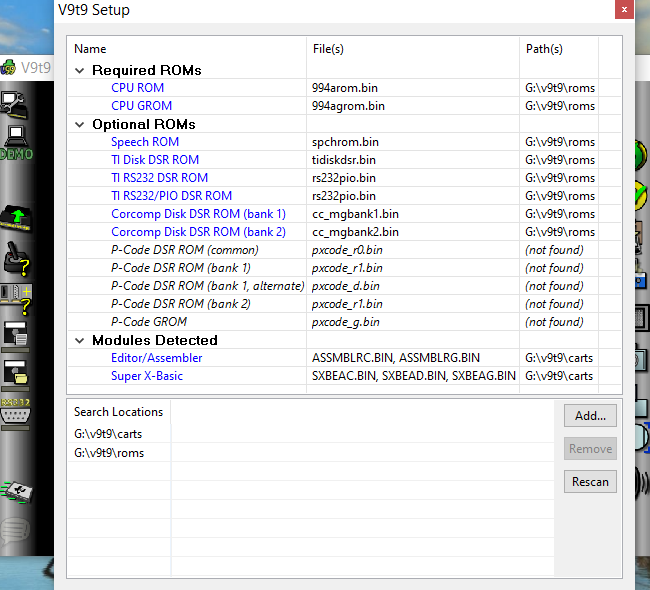Image resolution: width=650 pixels, height=590 pixels.
Task: Select the G:\v9t9\roms search location
Action: click(109, 453)
